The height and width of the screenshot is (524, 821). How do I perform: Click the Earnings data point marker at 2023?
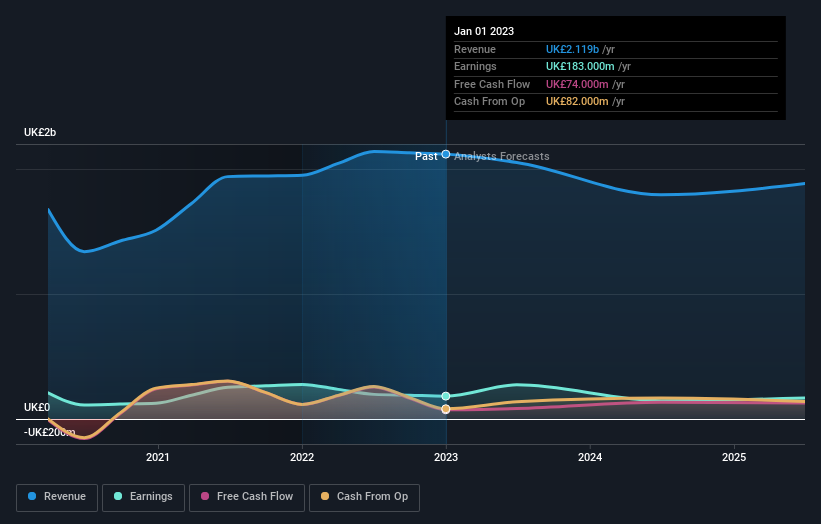(x=446, y=396)
